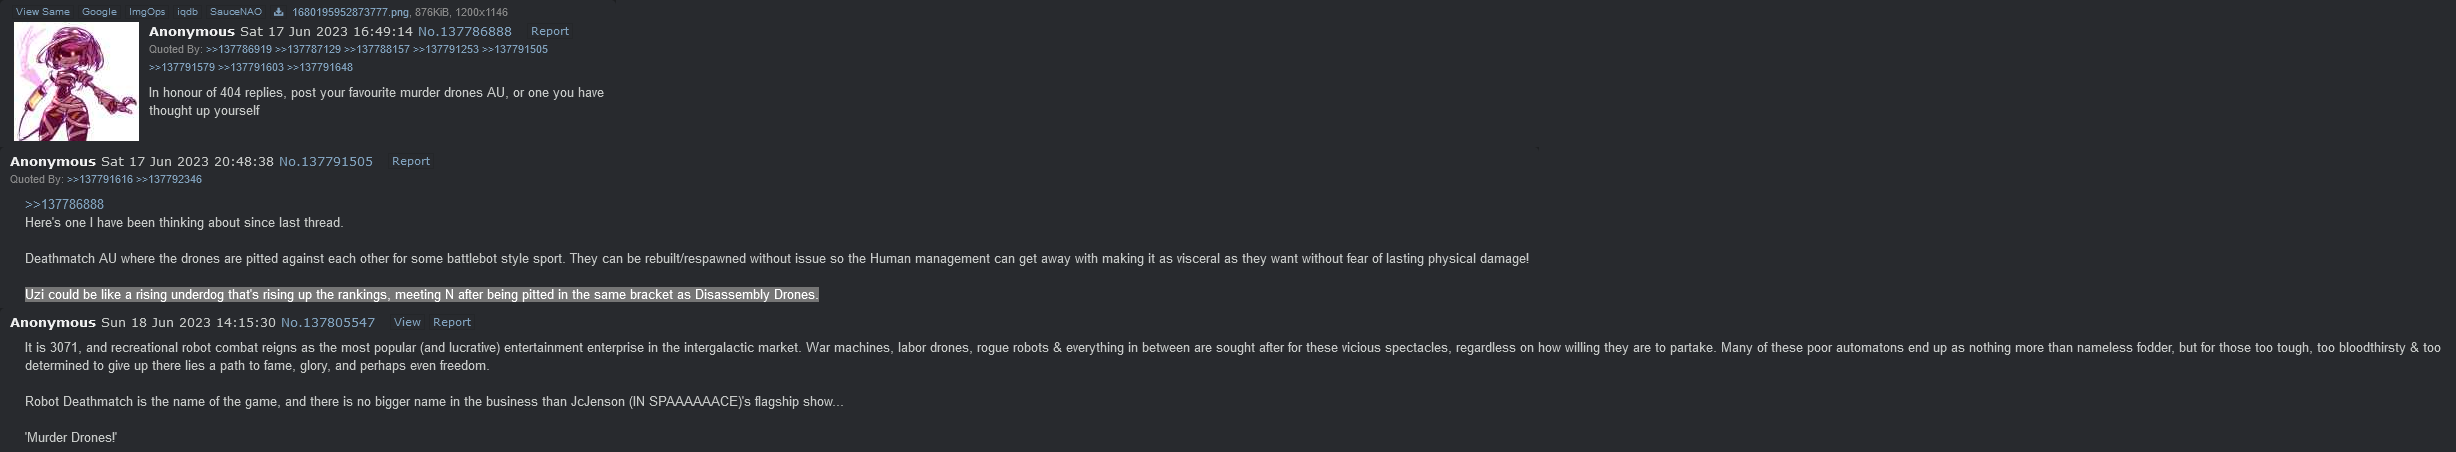The height and width of the screenshot is (452, 2456).
Task: Follow the >>137786888 quote link in reply body
Action: [x=64, y=204]
